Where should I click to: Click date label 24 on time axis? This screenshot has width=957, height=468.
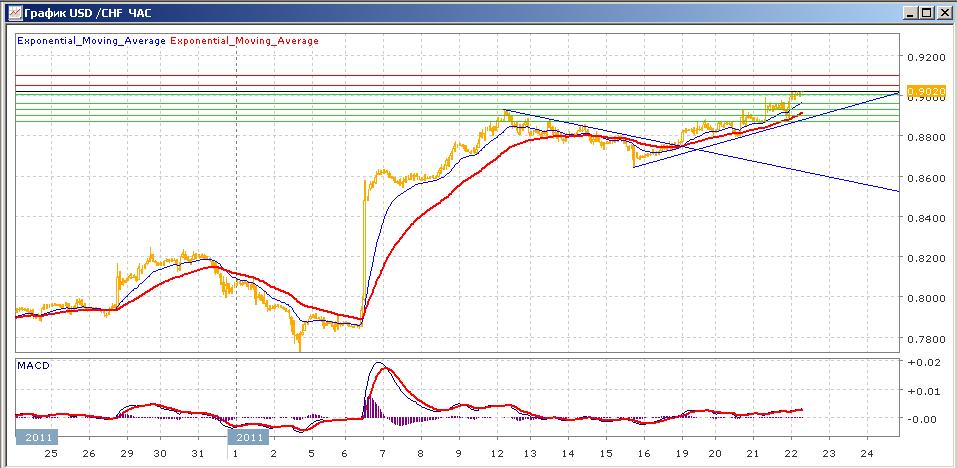(x=867, y=454)
